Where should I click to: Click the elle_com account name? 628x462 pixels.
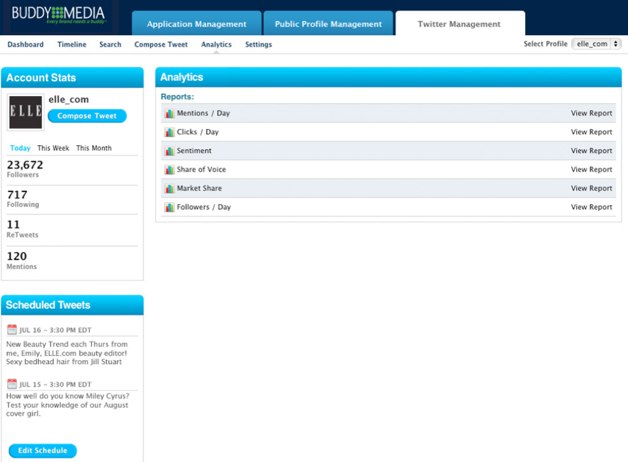pos(68,99)
